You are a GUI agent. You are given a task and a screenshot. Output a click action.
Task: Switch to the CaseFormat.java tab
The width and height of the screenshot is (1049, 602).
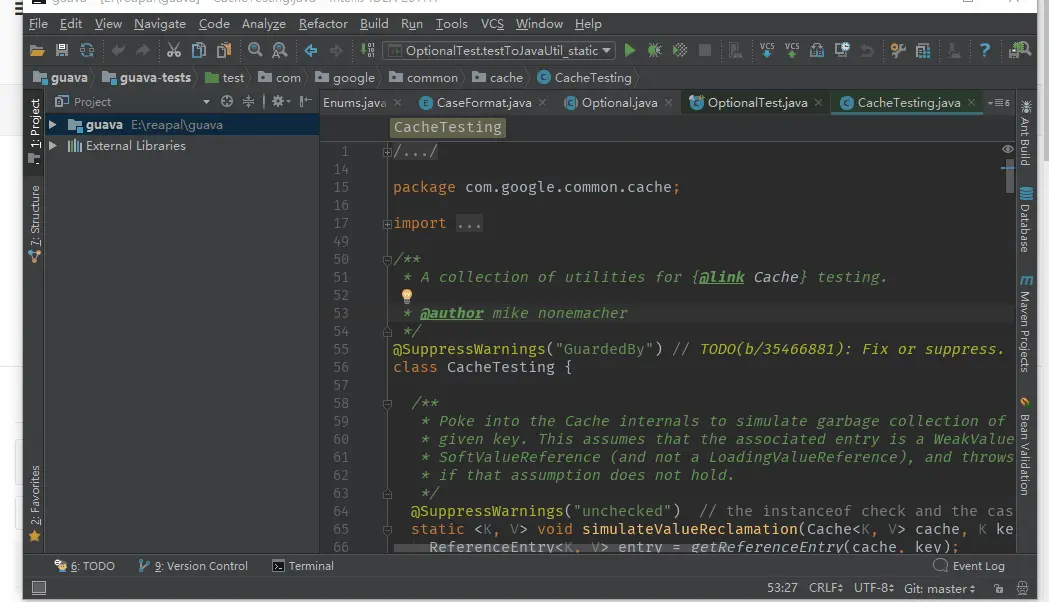point(483,102)
